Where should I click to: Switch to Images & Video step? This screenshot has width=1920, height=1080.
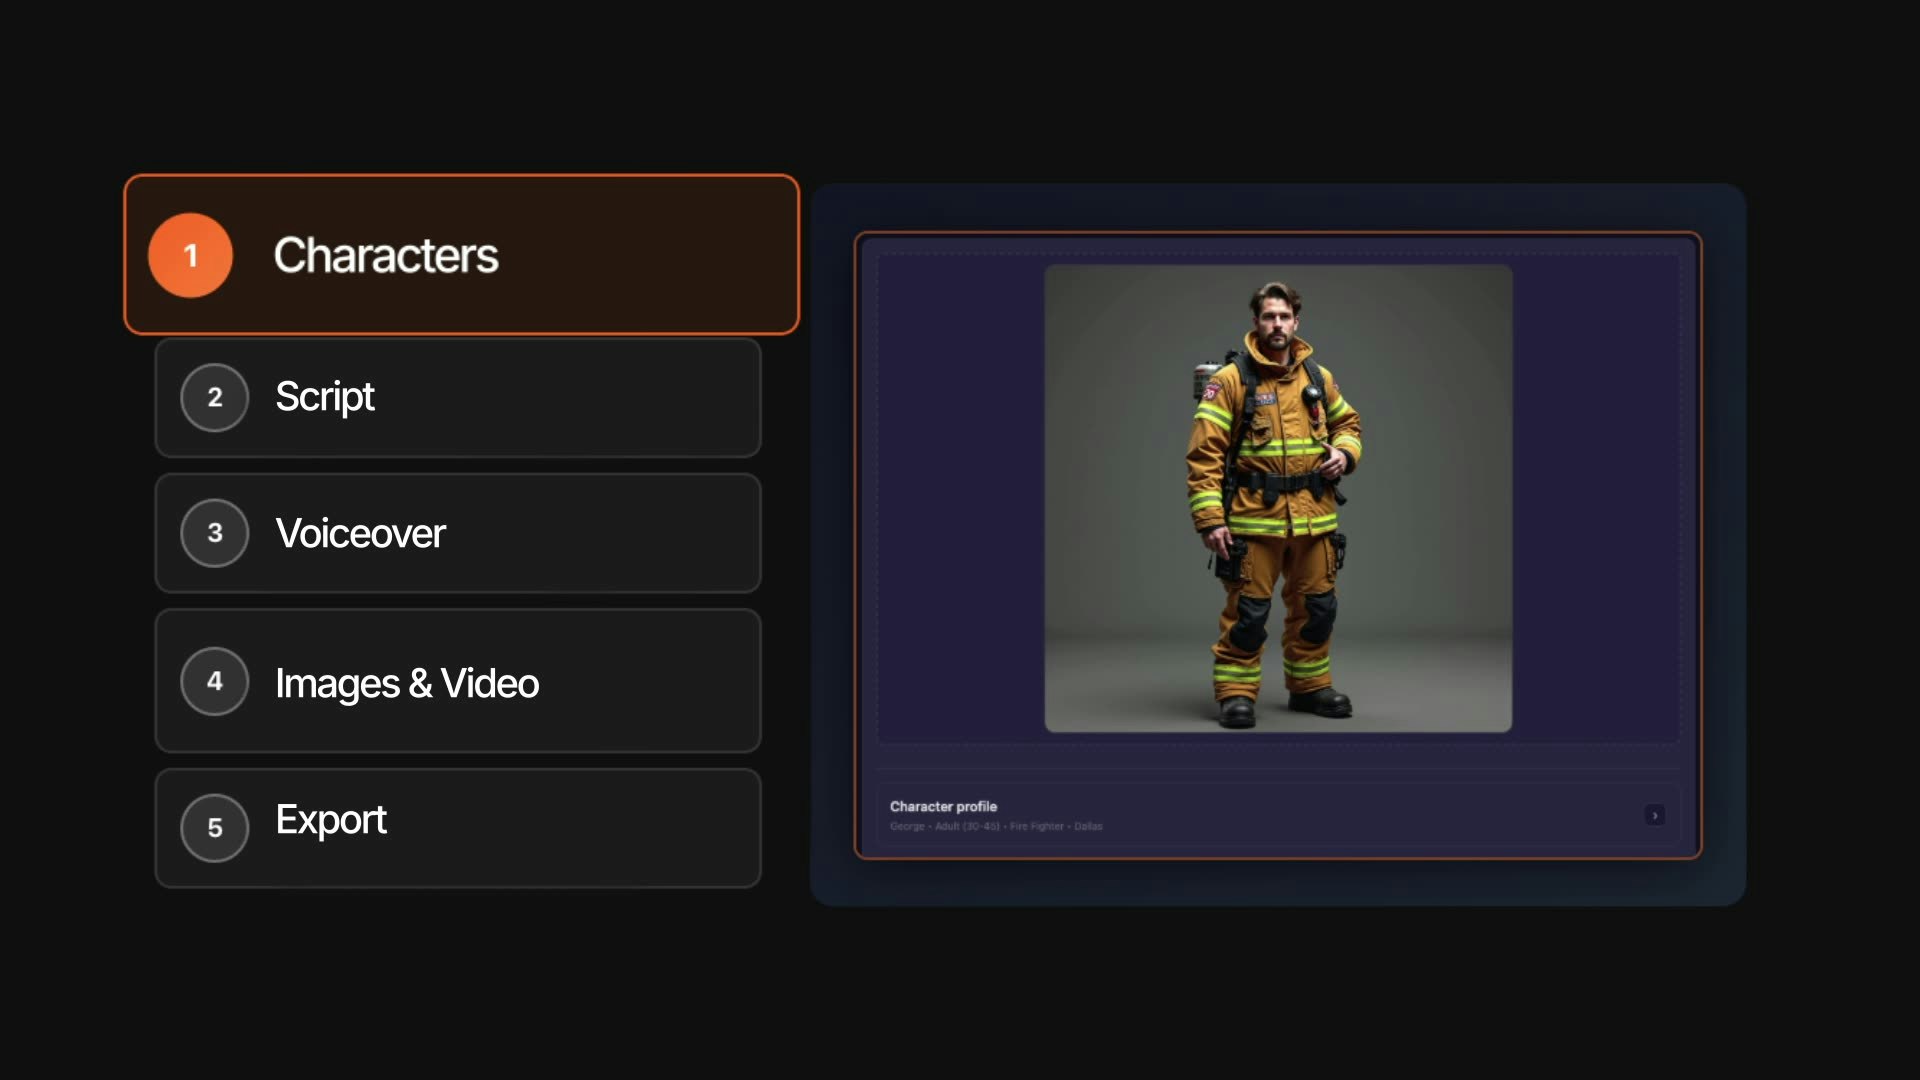pos(407,683)
